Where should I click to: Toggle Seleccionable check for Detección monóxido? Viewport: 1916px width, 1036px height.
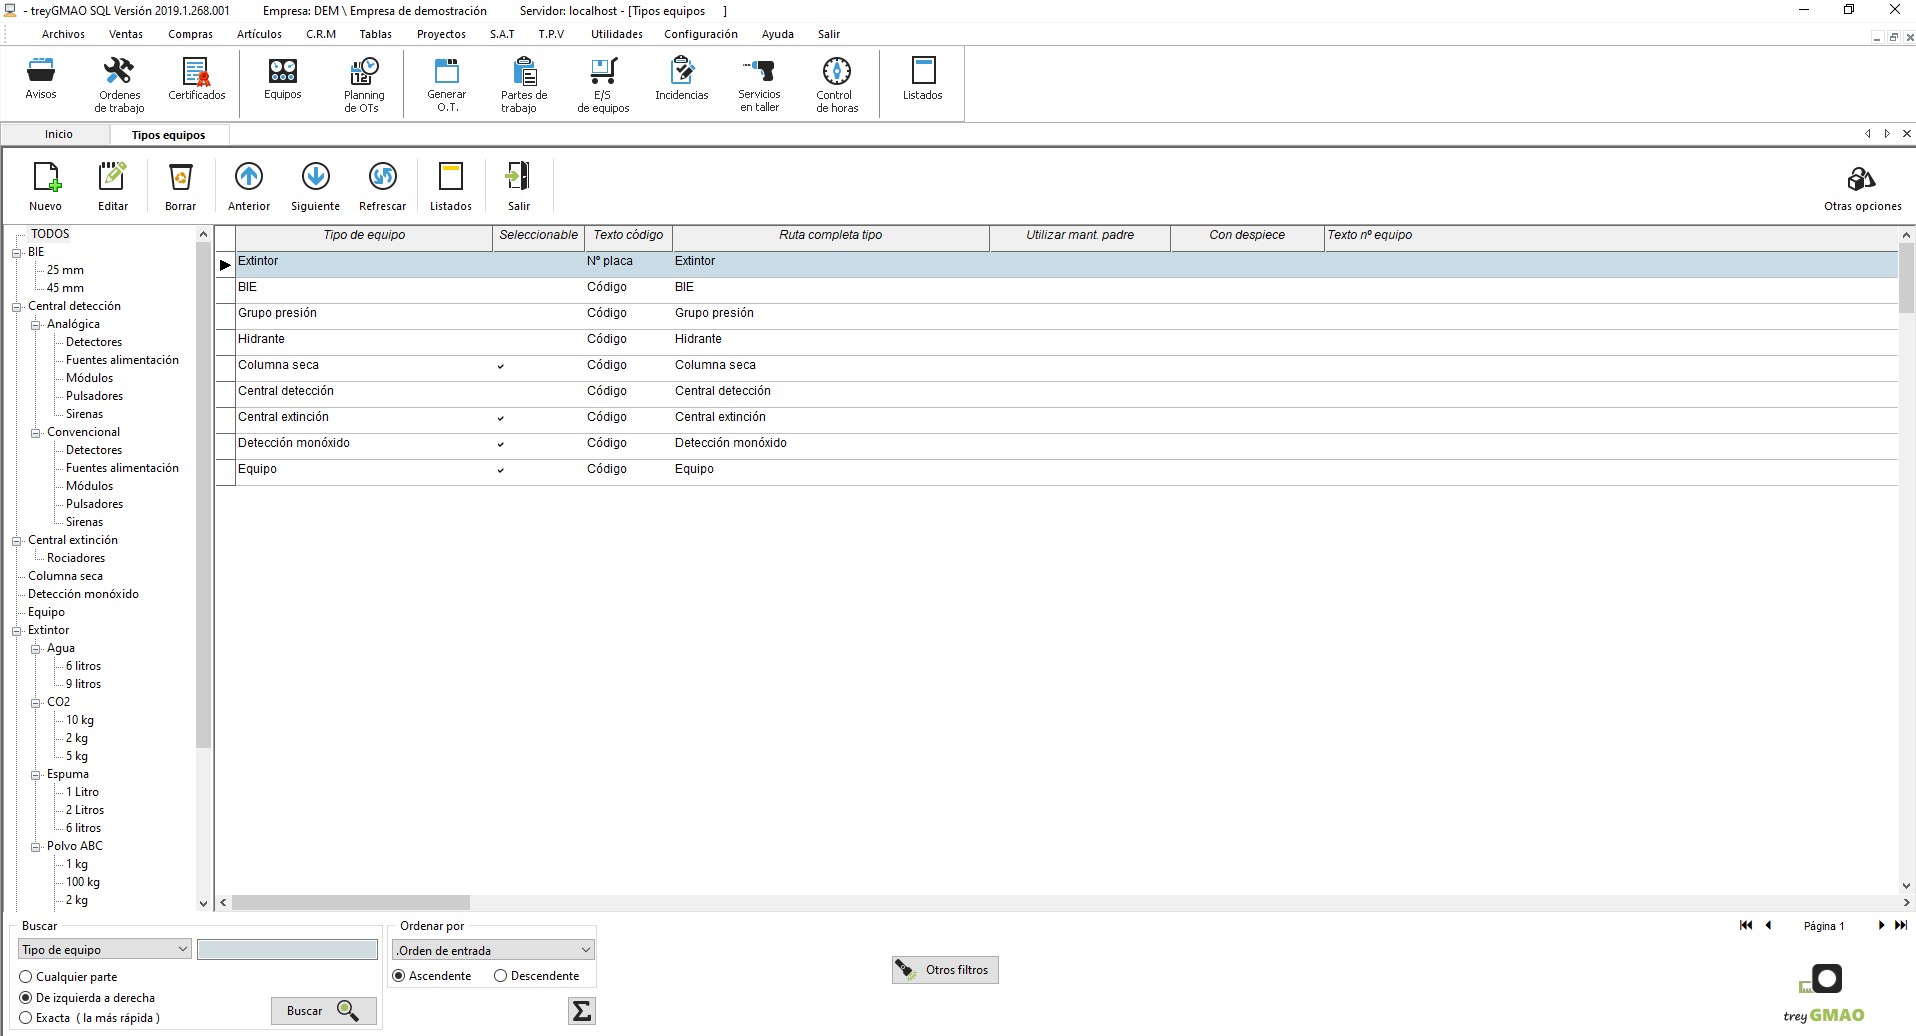pyautogui.click(x=501, y=444)
